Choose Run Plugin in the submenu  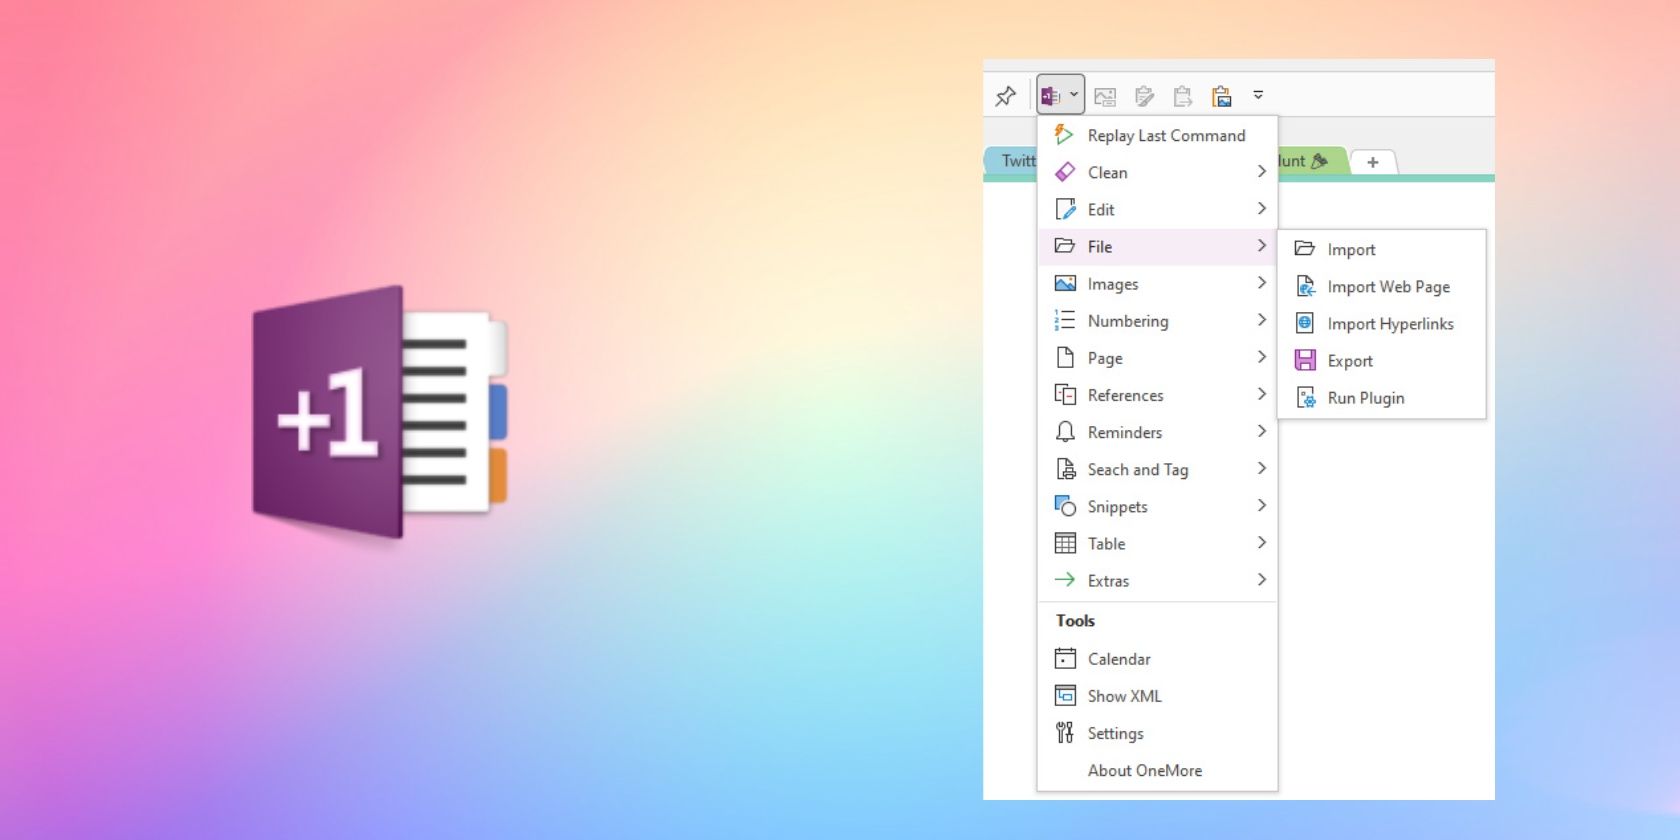[x=1381, y=398]
